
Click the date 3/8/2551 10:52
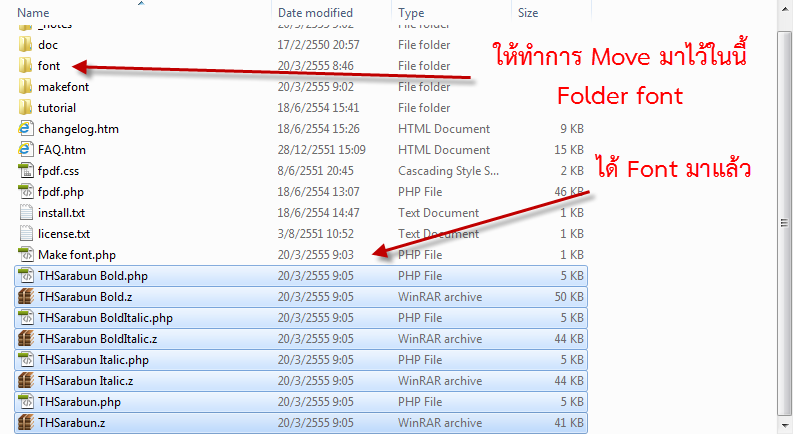pos(315,234)
